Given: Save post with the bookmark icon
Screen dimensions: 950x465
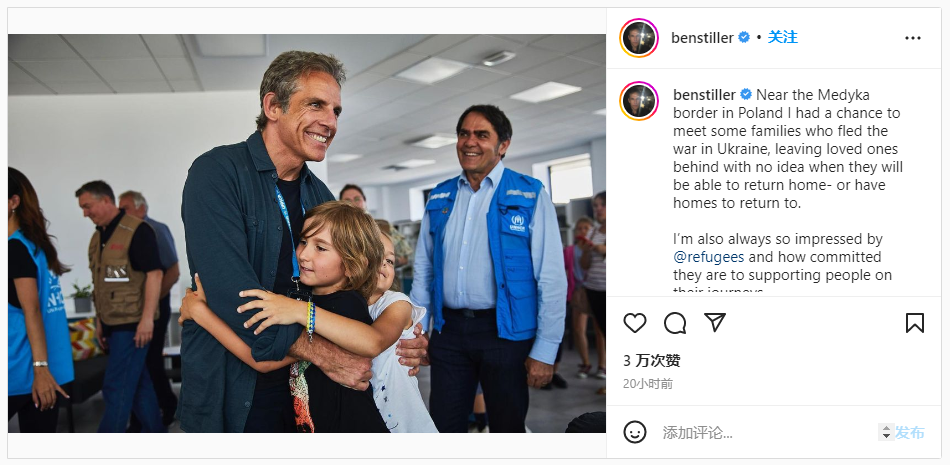Looking at the screenshot, I should [x=915, y=323].
